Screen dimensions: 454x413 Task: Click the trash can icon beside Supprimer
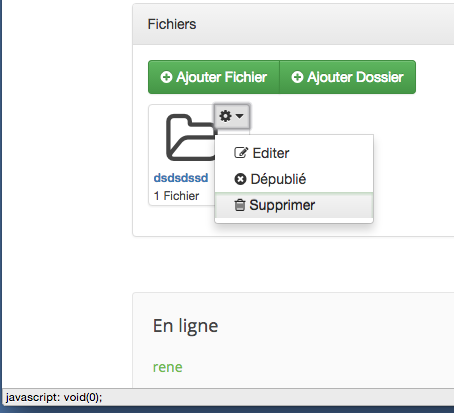(x=240, y=205)
